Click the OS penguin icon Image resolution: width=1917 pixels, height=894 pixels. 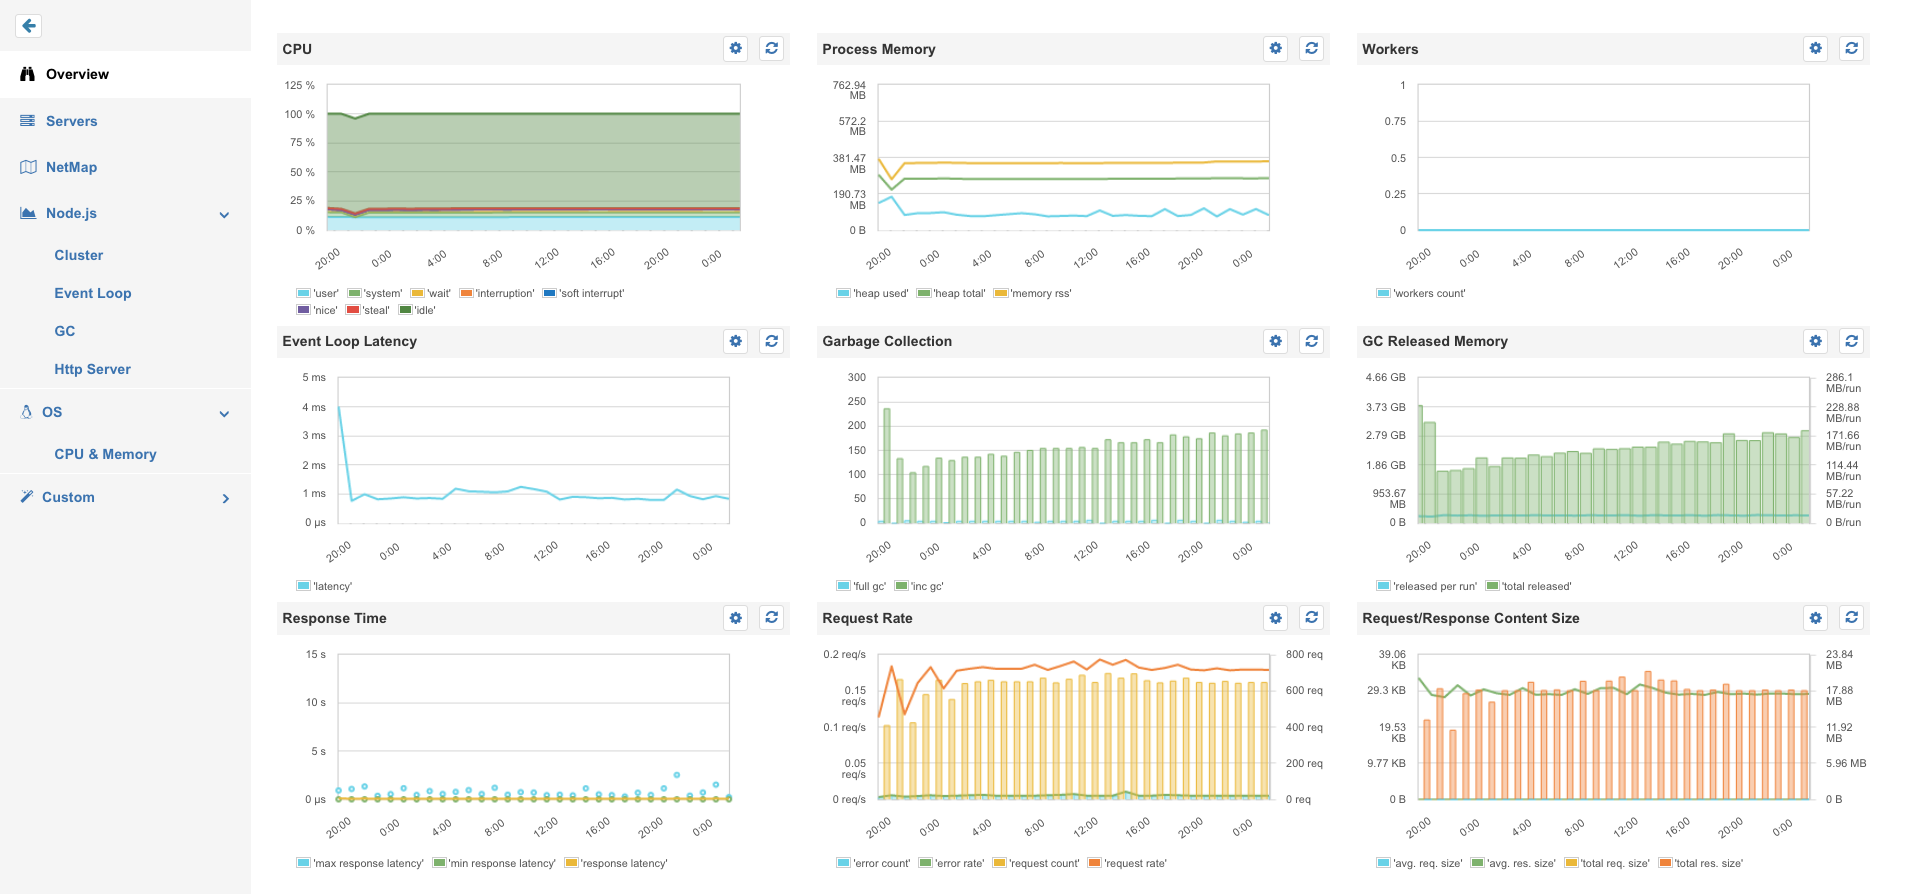[x=26, y=412]
